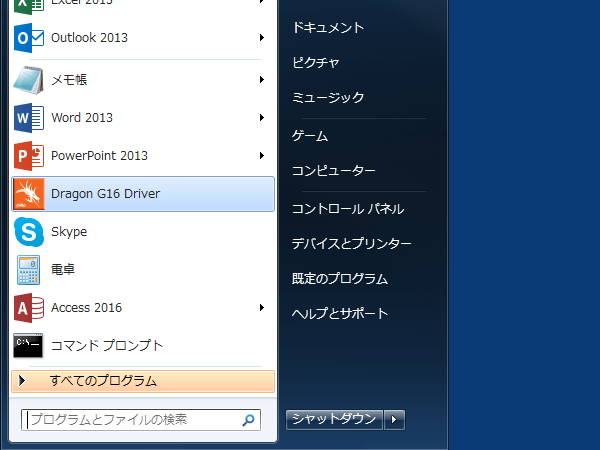
Task: Launch 電卓 by its label
Action: tap(63, 269)
